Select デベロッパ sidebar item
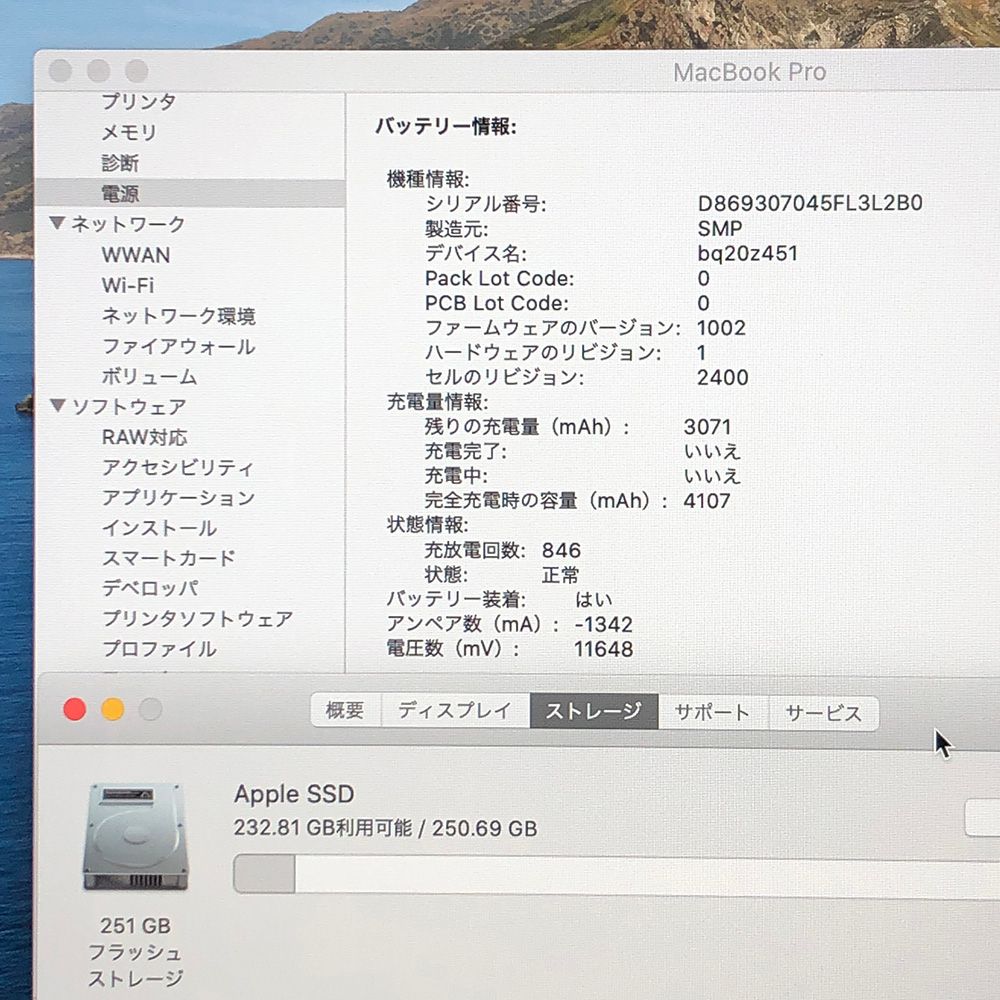 (x=150, y=588)
